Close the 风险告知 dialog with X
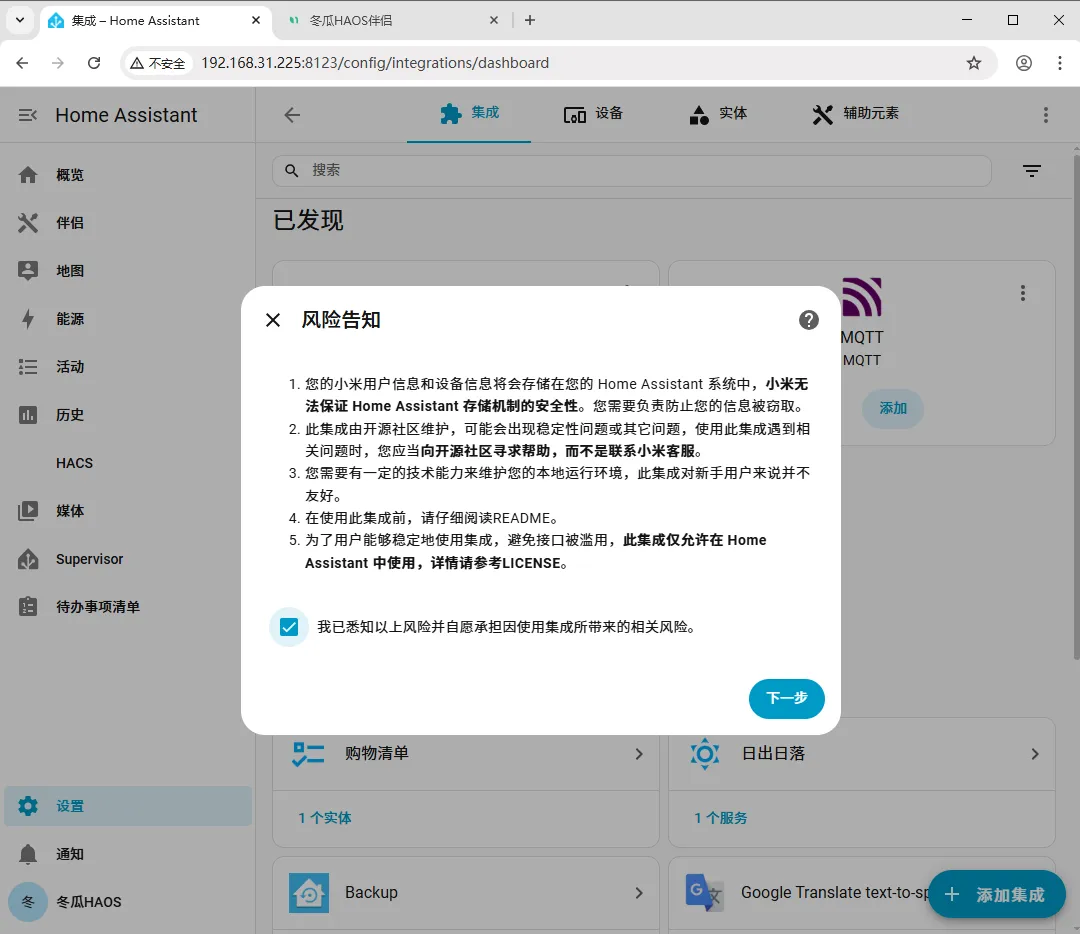The image size is (1080, 934). (x=273, y=320)
